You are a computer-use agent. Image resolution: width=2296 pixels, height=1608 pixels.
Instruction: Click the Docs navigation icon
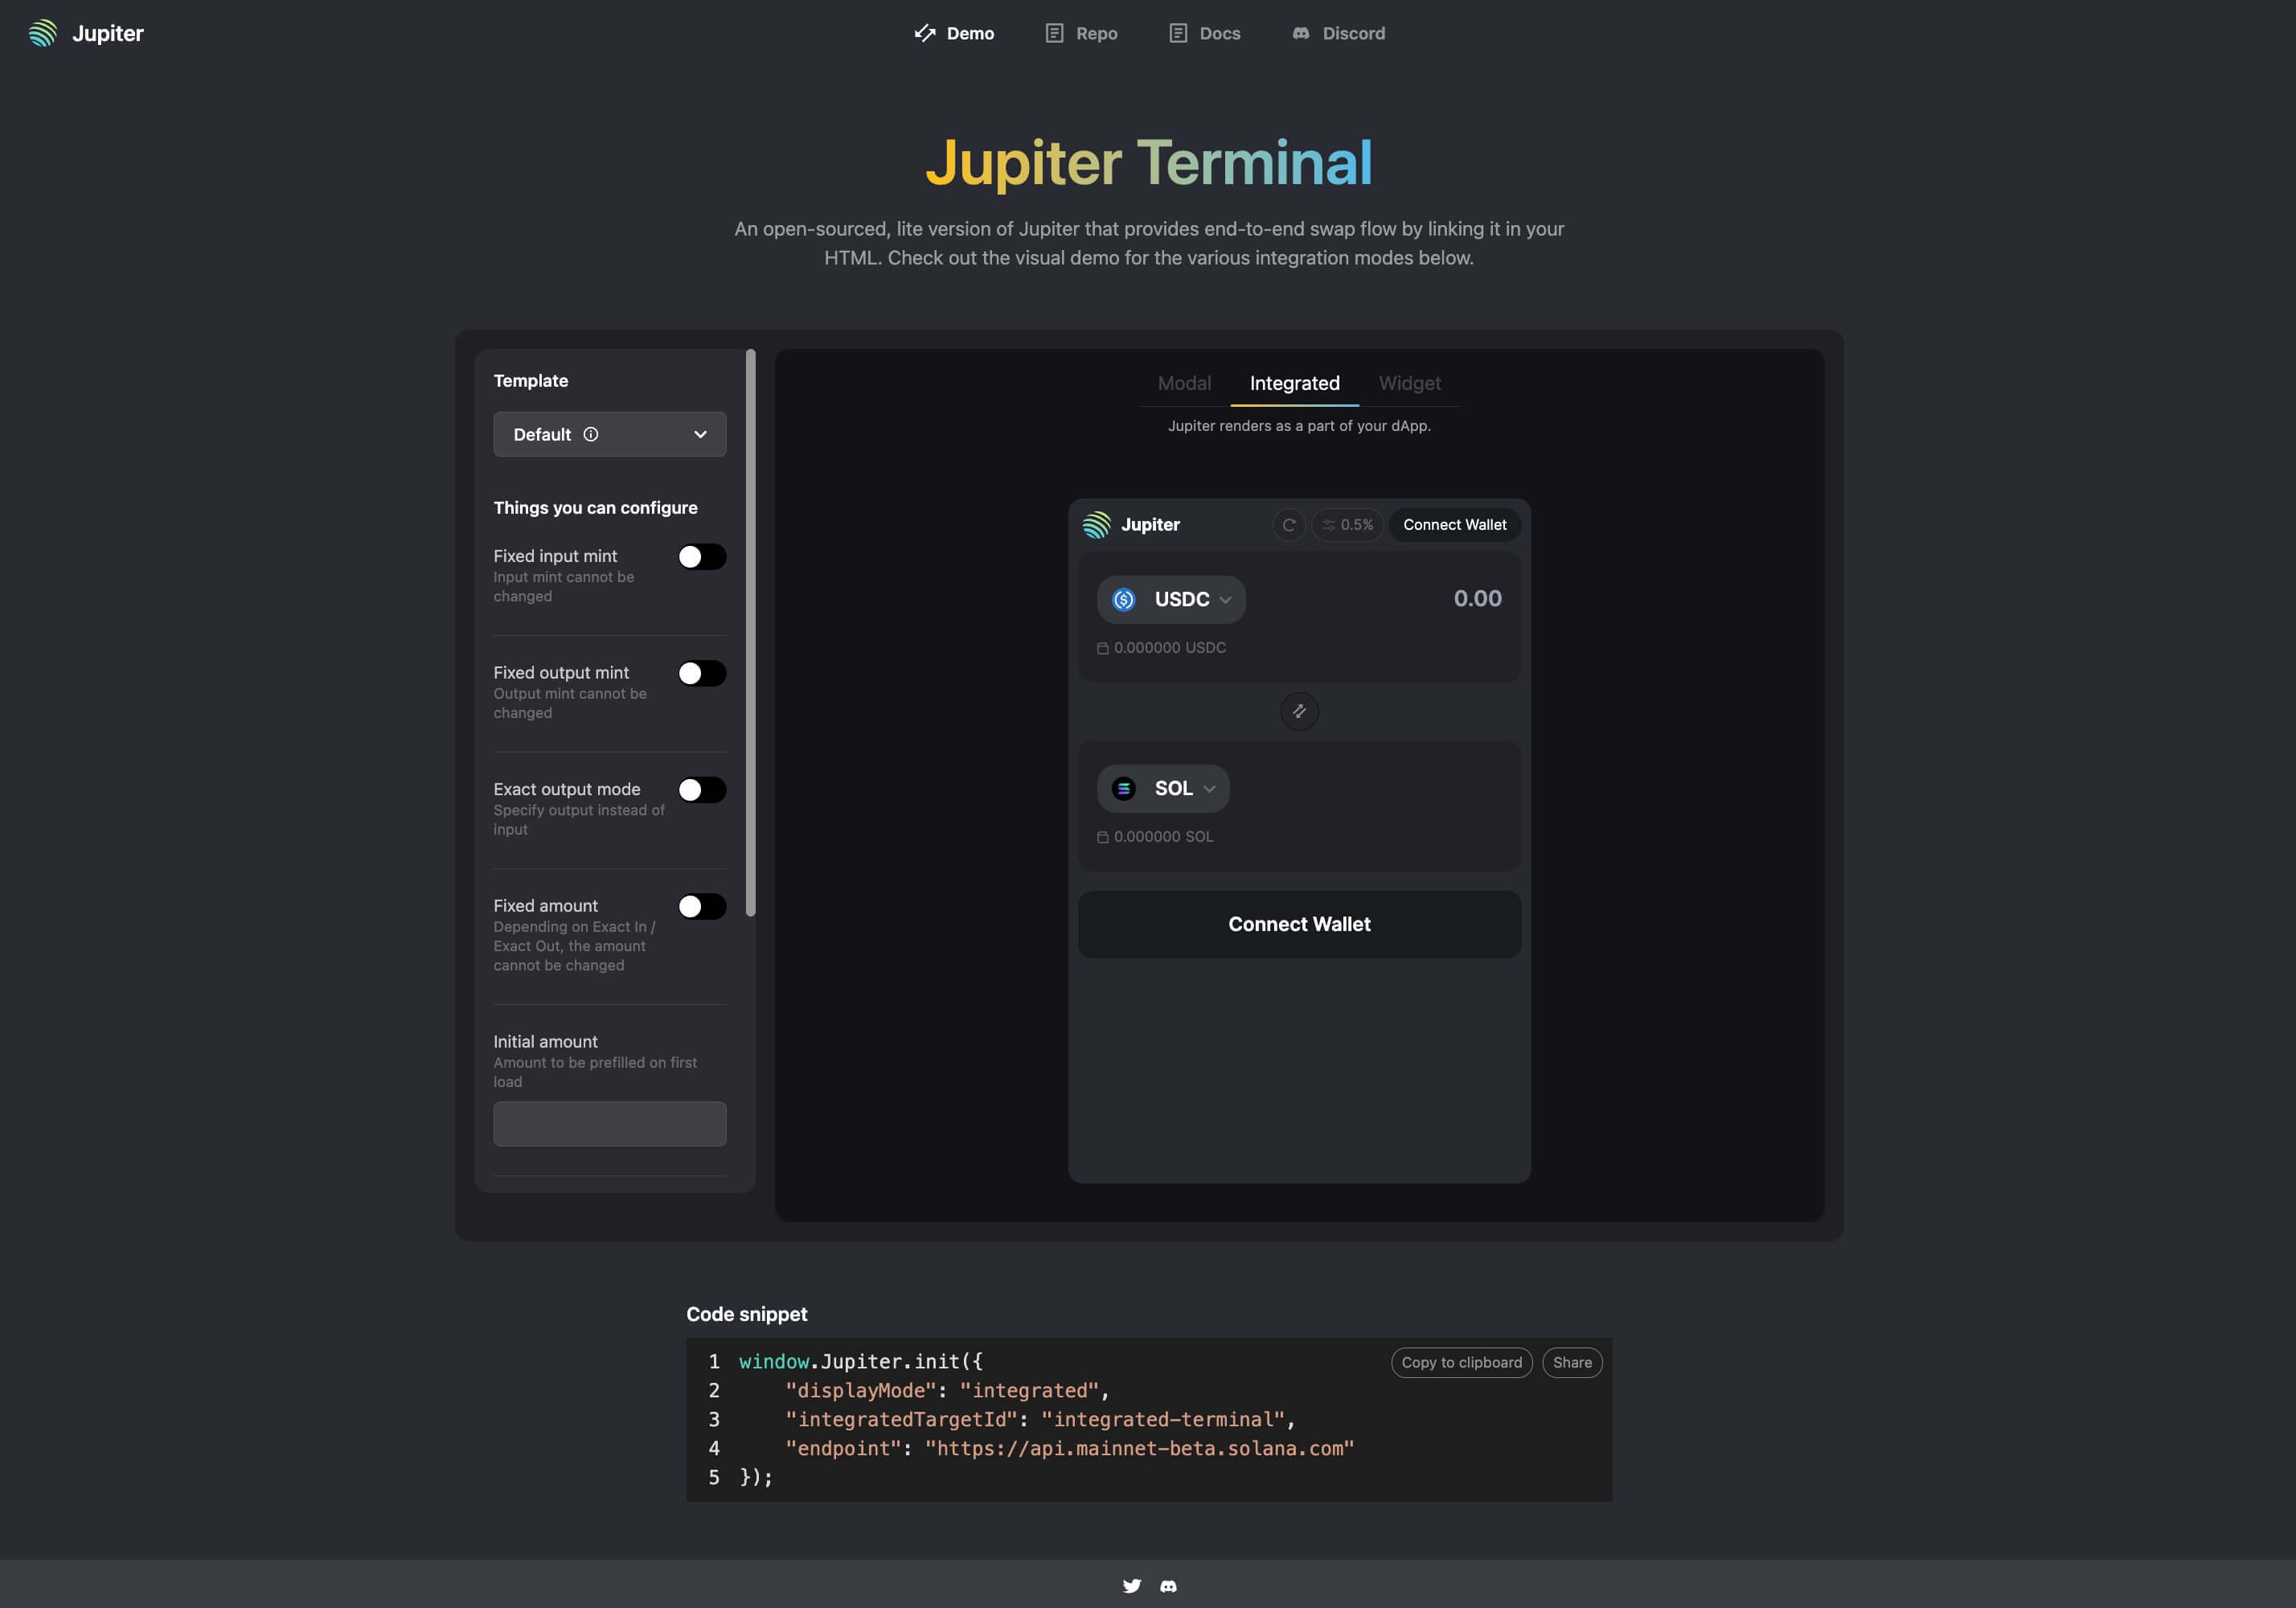[1179, 31]
